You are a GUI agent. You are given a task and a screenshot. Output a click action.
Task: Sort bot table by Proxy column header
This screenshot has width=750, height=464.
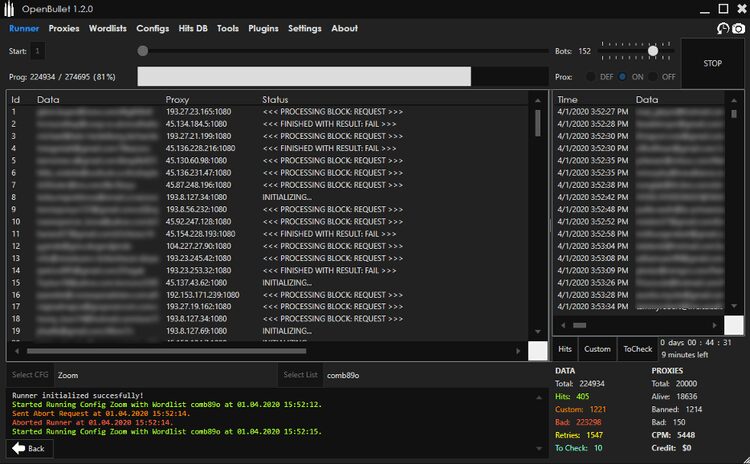pos(176,100)
